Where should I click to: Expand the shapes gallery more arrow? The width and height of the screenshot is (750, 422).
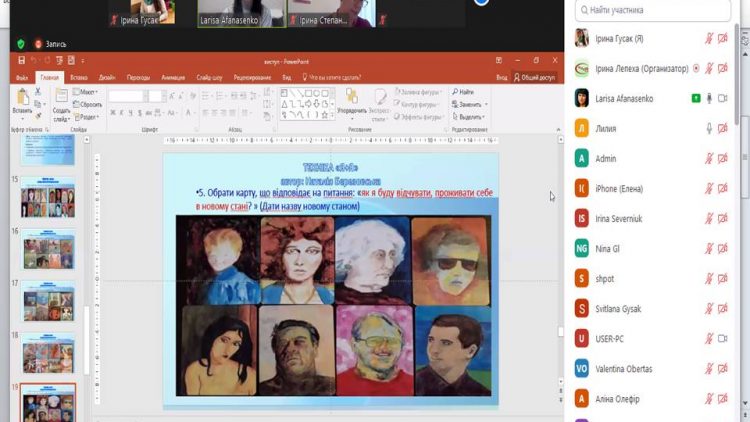(332, 115)
